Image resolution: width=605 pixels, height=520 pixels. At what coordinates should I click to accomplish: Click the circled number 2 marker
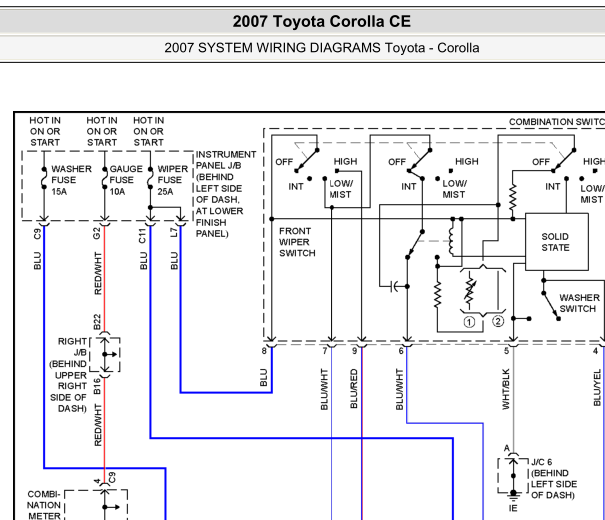(498, 321)
